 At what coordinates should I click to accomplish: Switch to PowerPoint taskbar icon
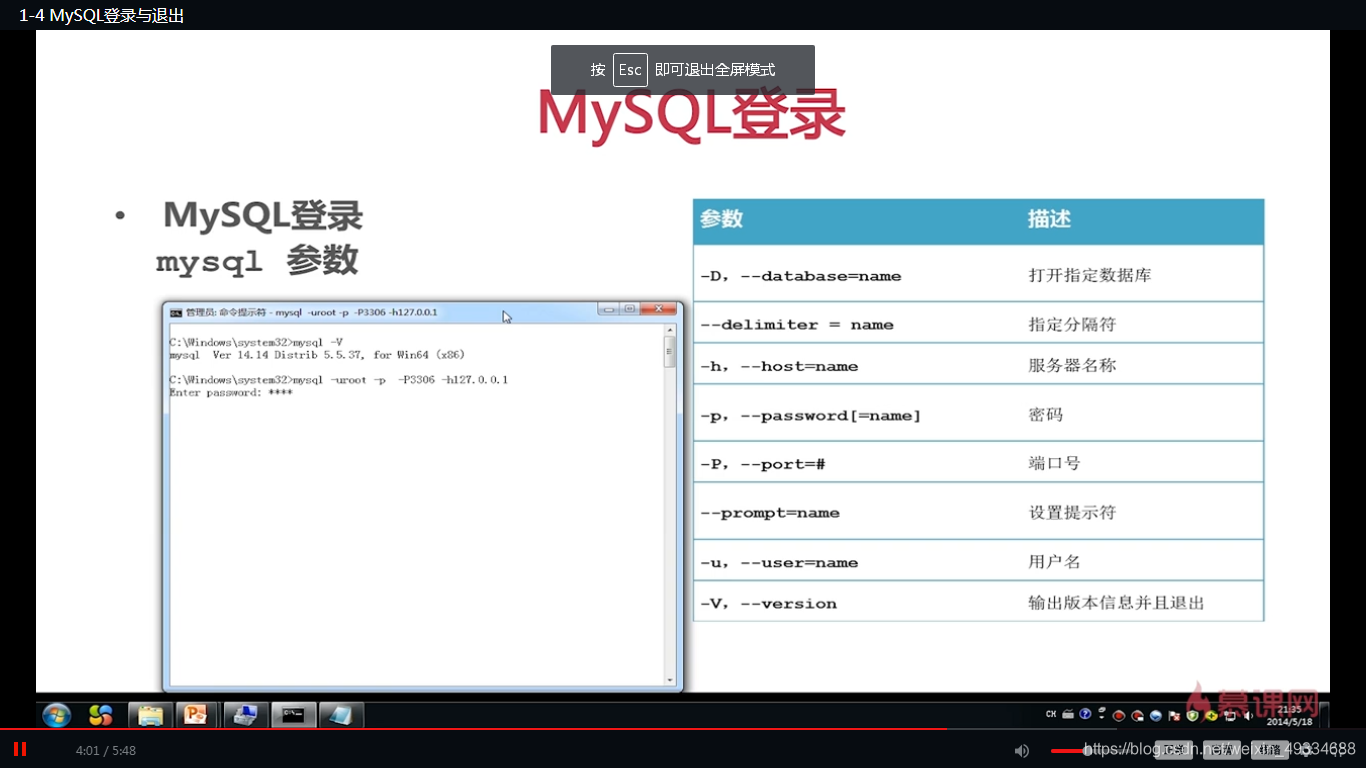click(196, 715)
